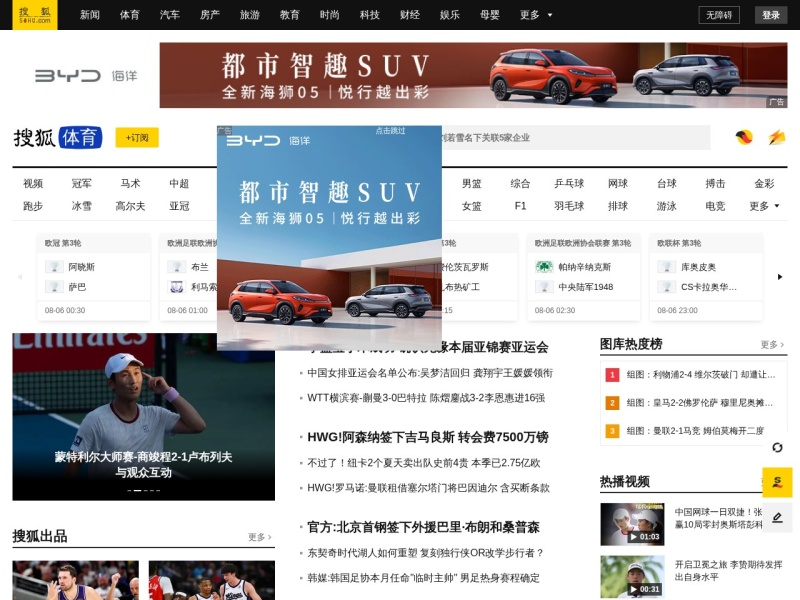800x600 pixels.
Task: Open the yellow Sohu floating sidebar icon
Action: [777, 482]
